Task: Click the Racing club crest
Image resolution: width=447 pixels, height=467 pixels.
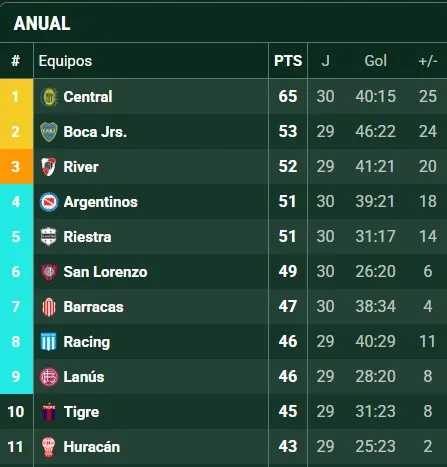Action: pos(49,342)
